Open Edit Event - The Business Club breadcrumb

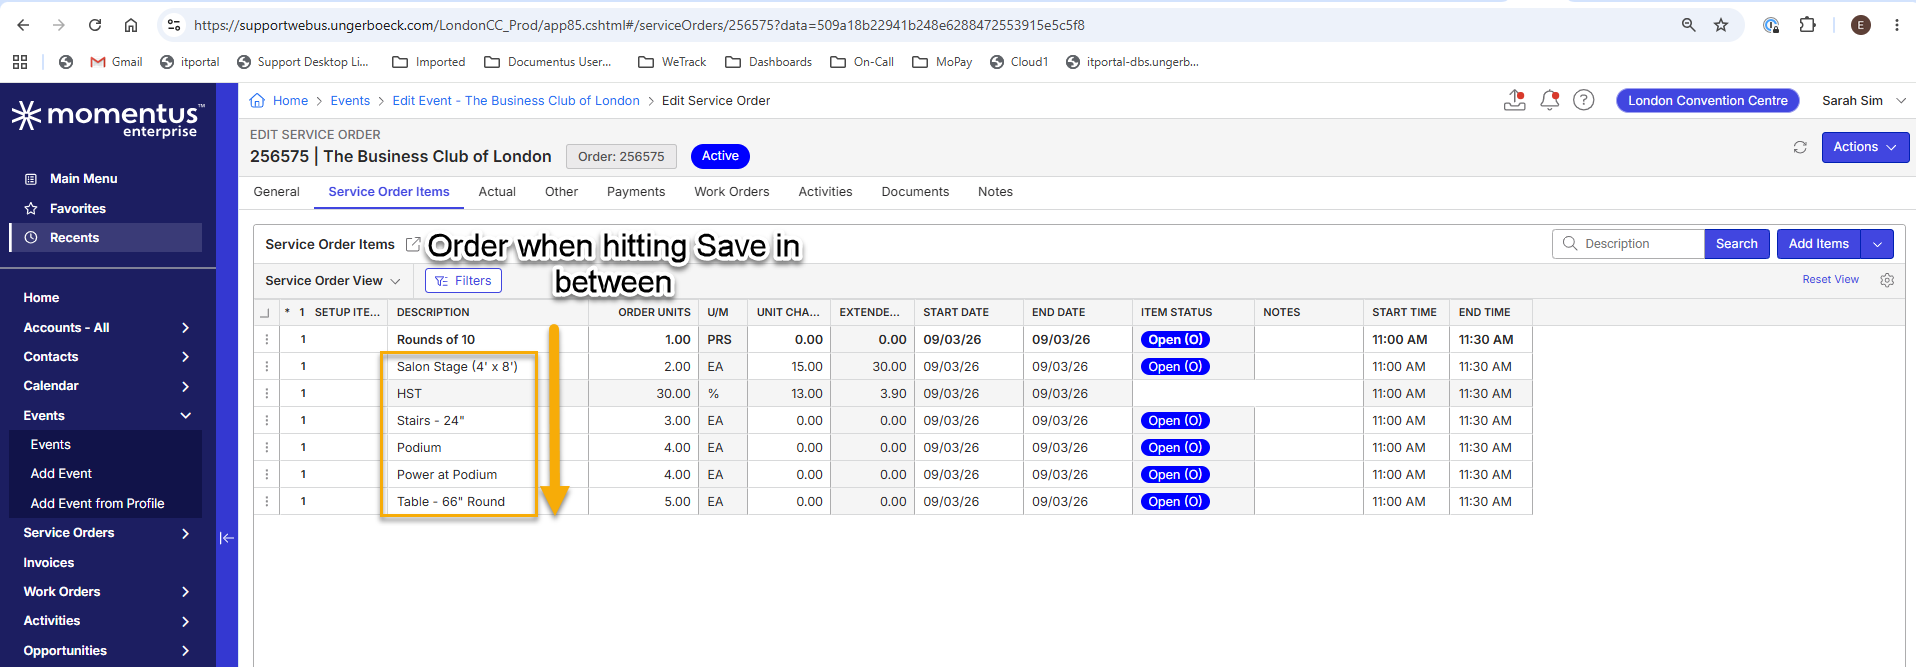[x=516, y=101]
